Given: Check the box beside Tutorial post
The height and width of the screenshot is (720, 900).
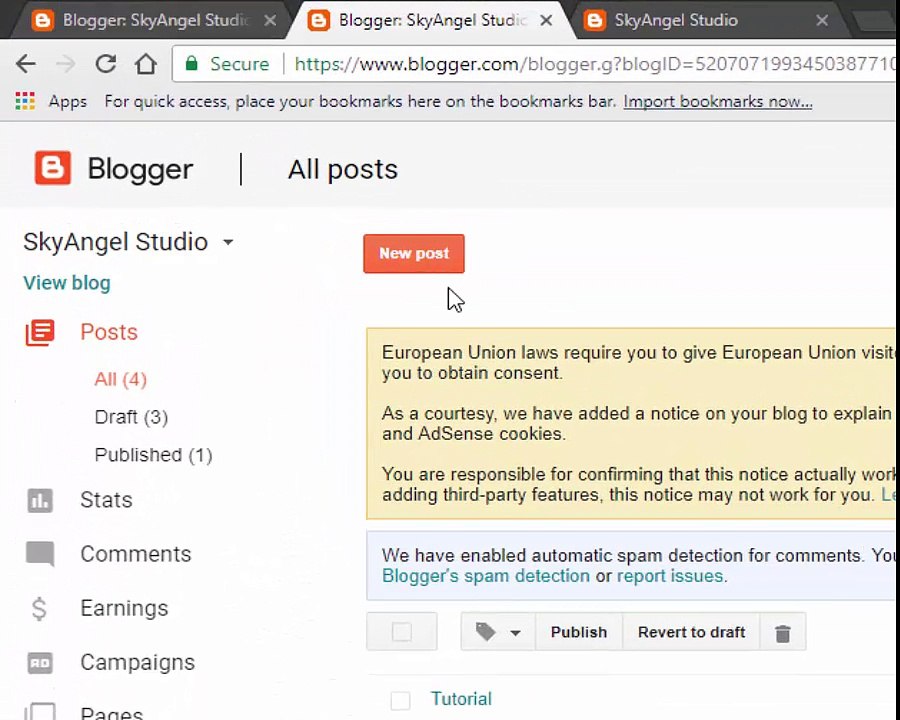Looking at the screenshot, I should [400, 700].
